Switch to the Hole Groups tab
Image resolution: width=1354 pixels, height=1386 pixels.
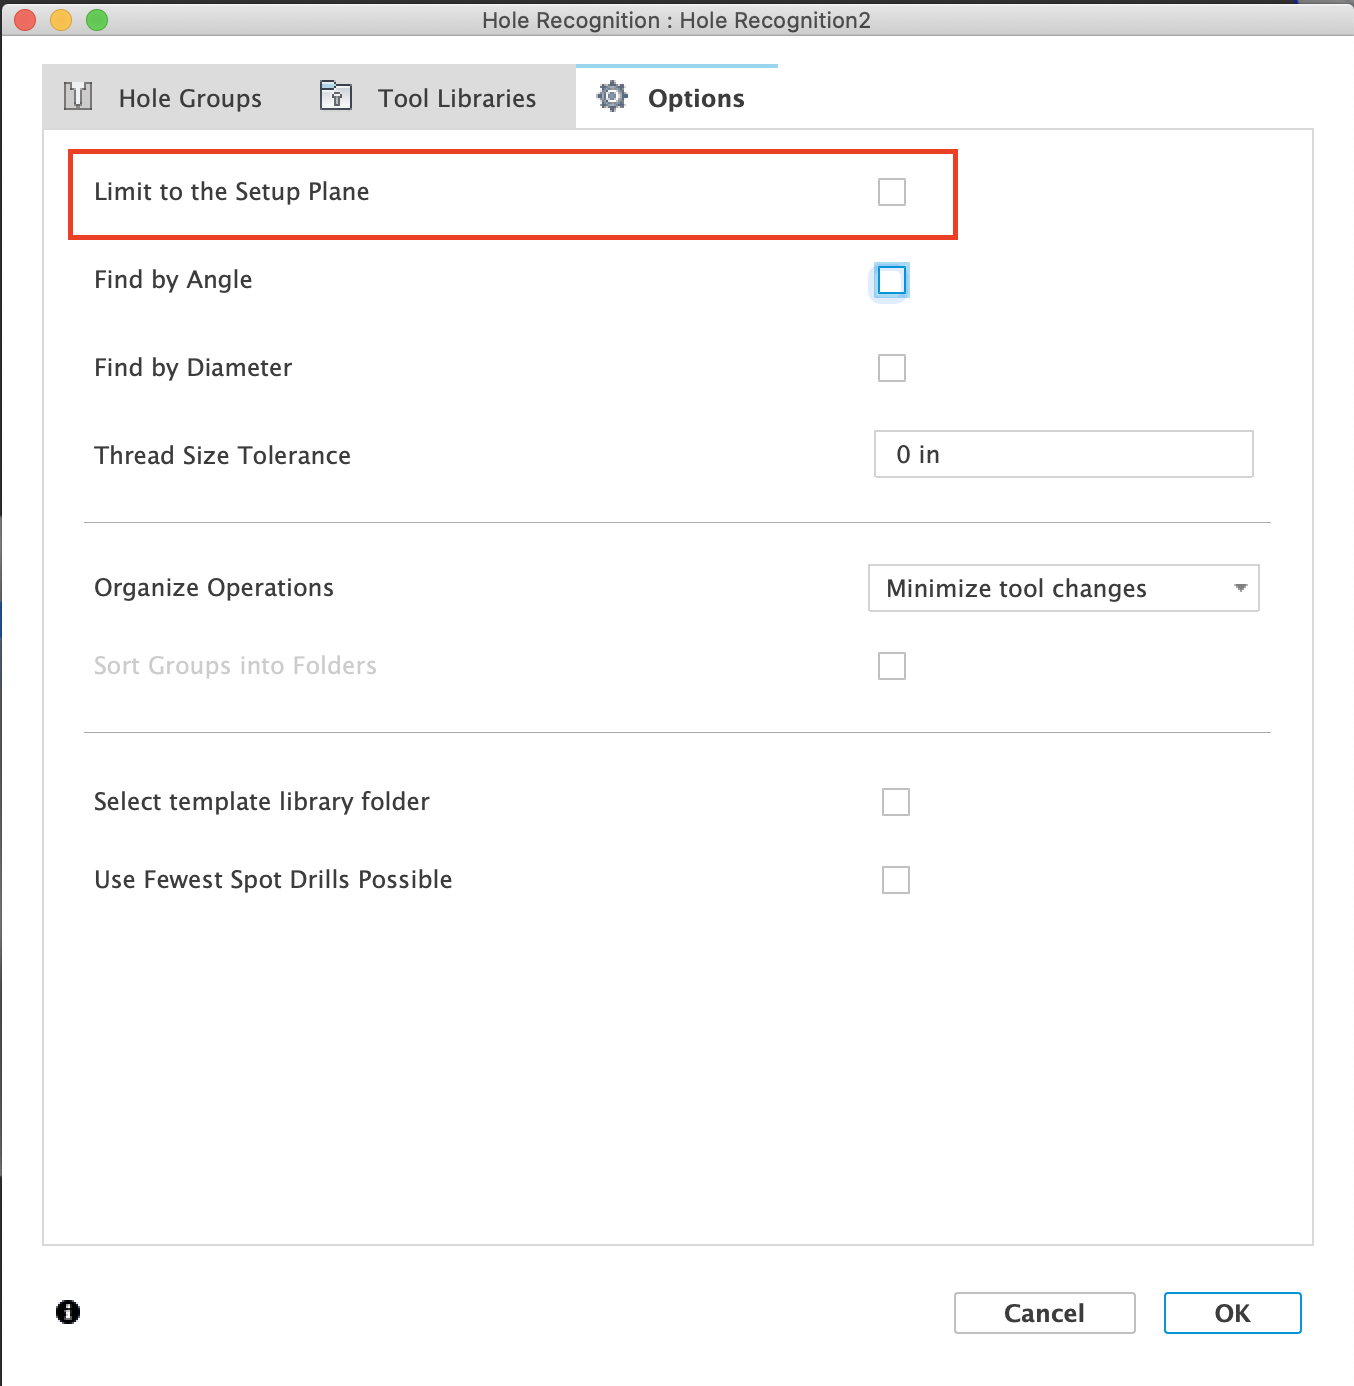pyautogui.click(x=190, y=98)
